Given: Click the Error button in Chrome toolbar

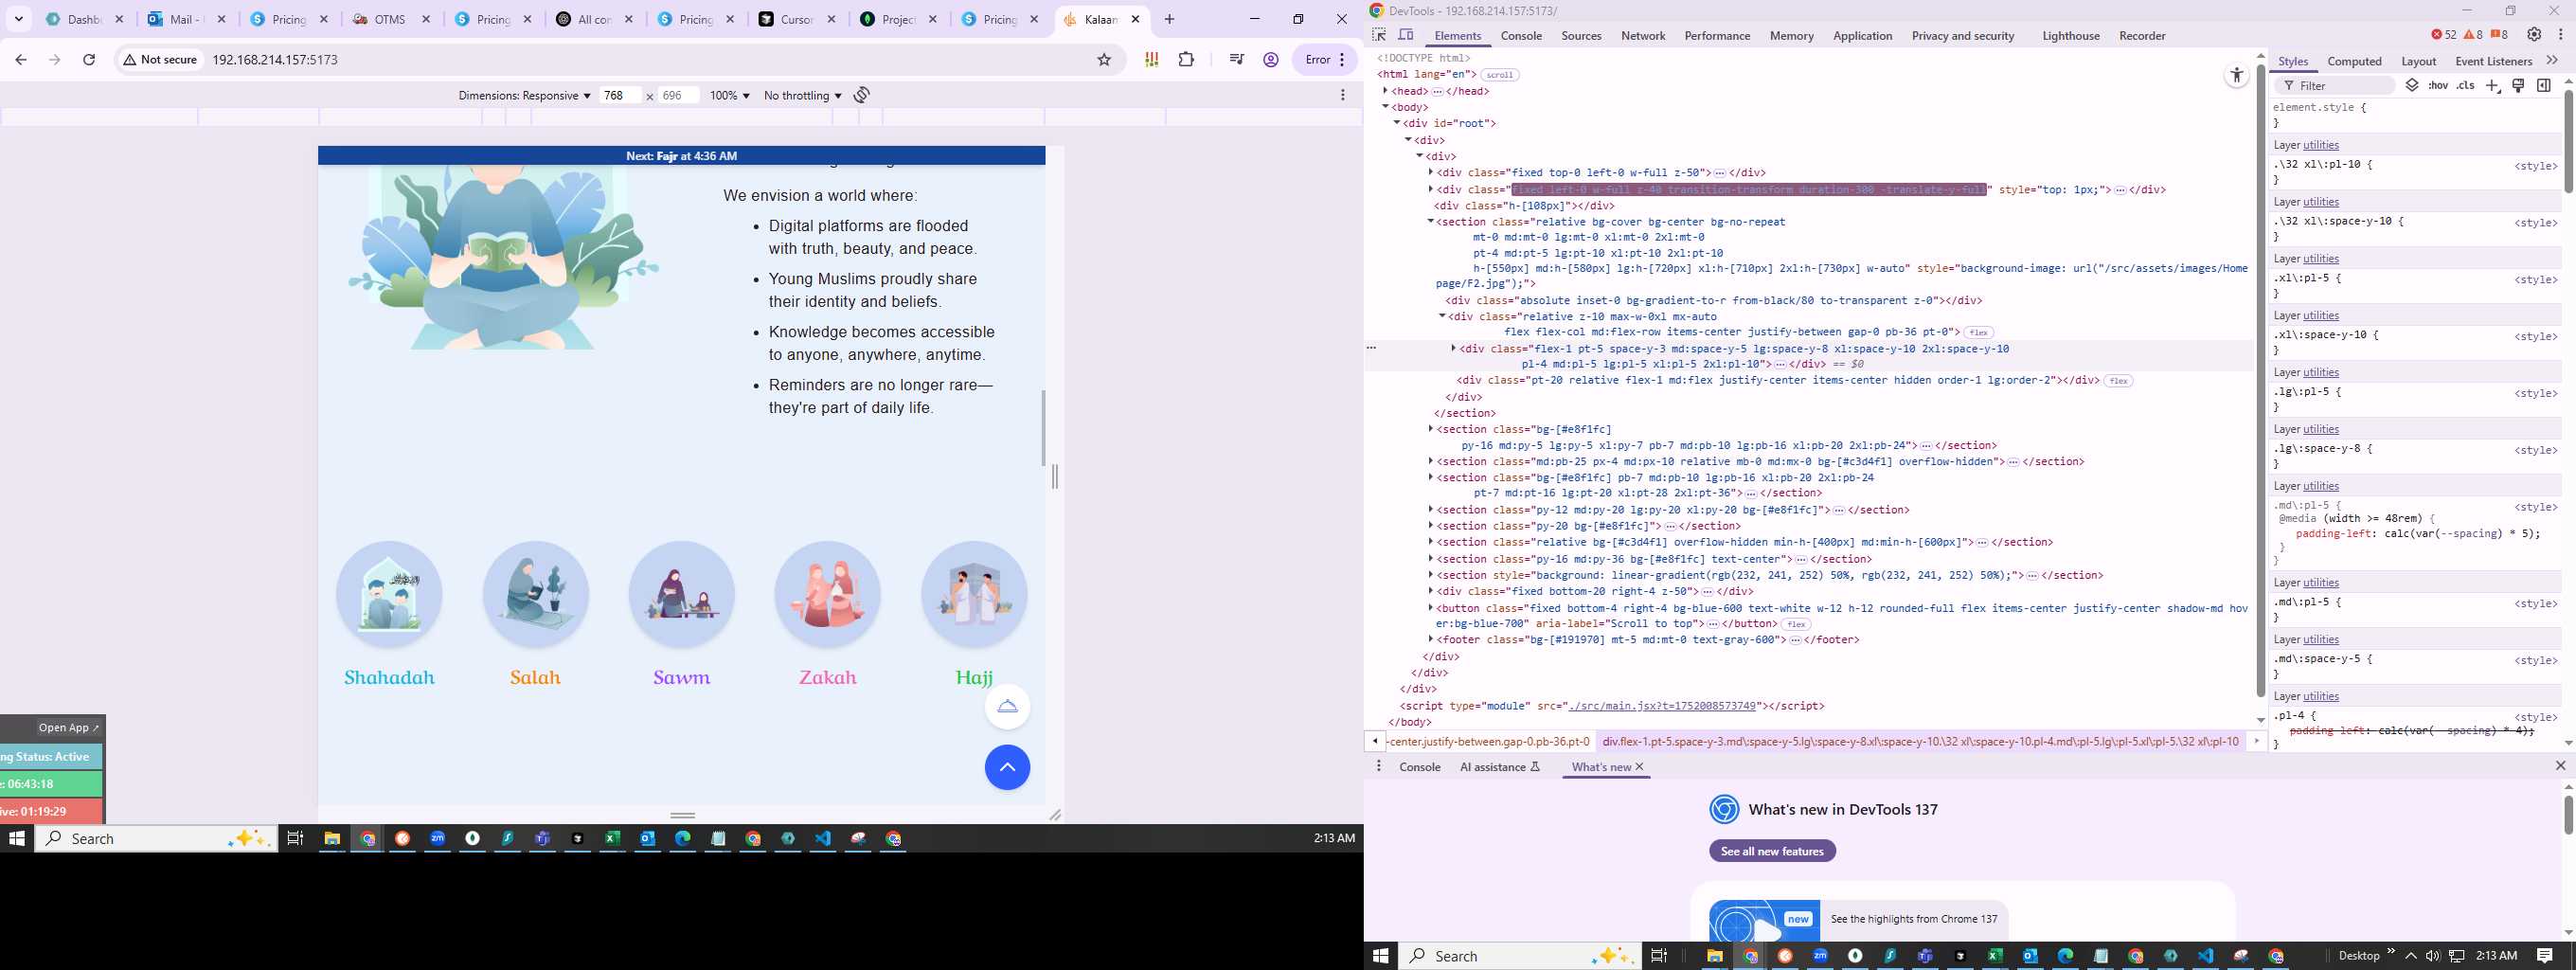Looking at the screenshot, I should point(1327,60).
